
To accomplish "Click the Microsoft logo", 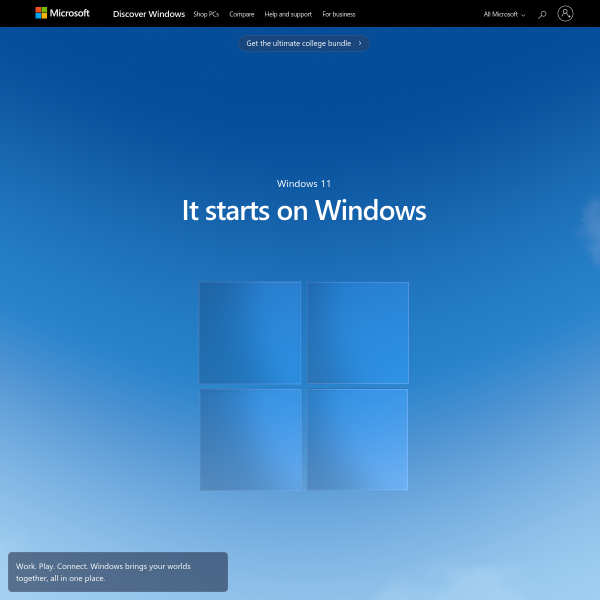I will point(62,13).
